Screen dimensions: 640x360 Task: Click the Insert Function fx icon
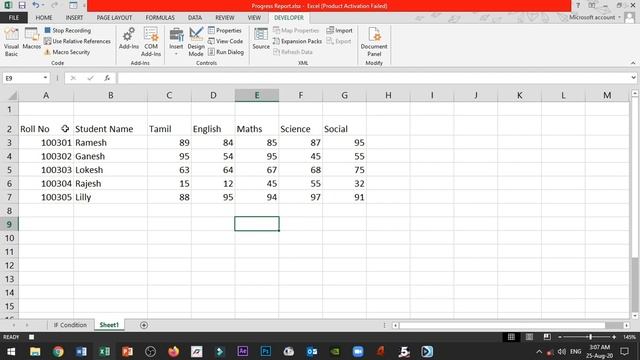tap(107, 78)
